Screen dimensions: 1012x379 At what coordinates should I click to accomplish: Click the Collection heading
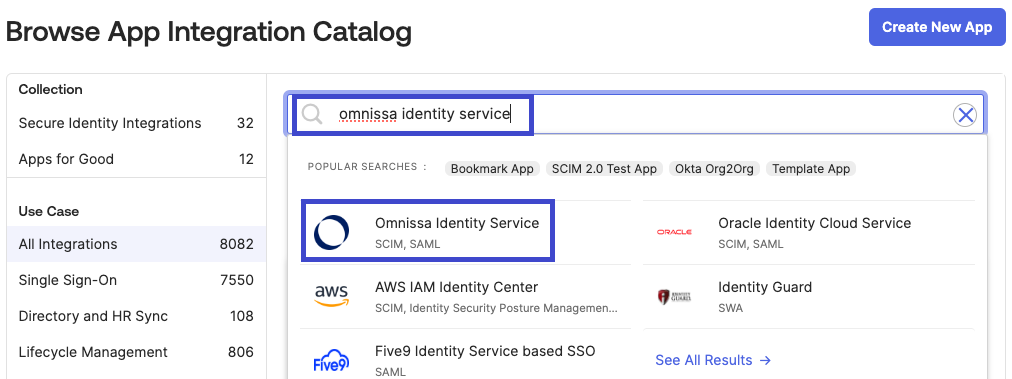click(x=50, y=89)
